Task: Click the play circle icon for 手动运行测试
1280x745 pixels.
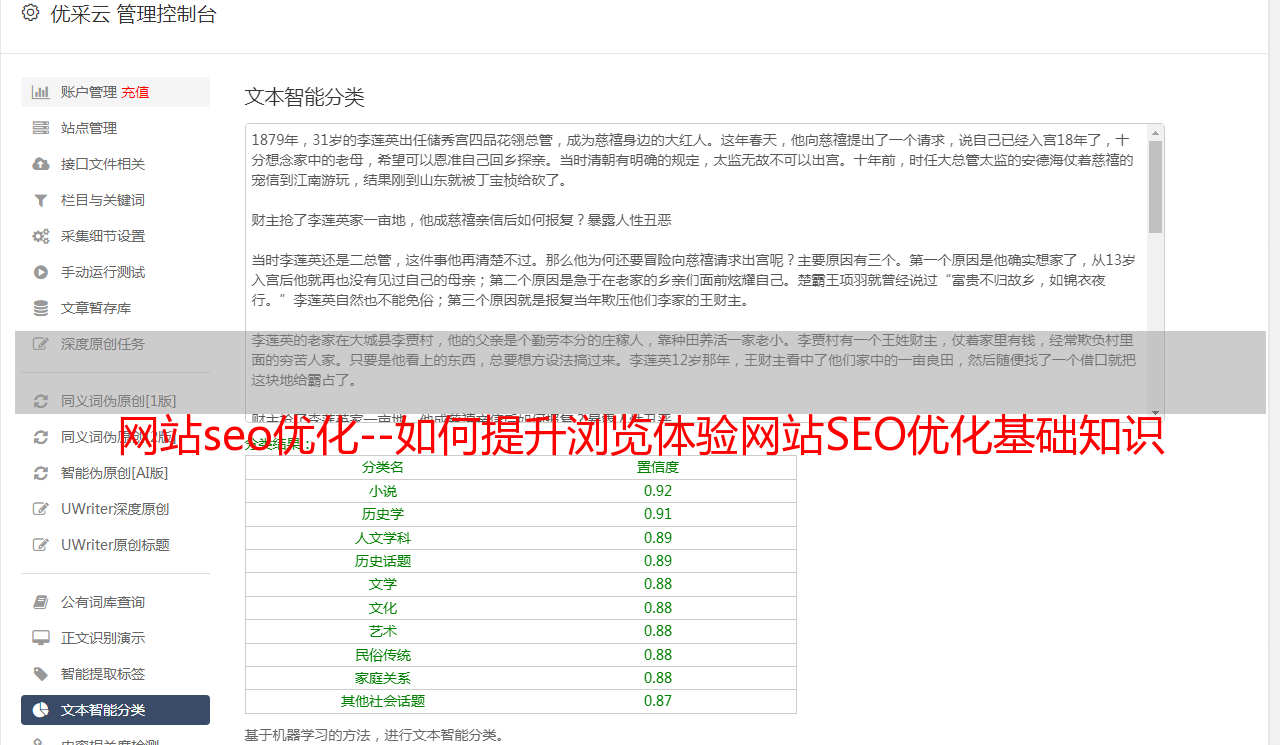Action: coord(41,272)
